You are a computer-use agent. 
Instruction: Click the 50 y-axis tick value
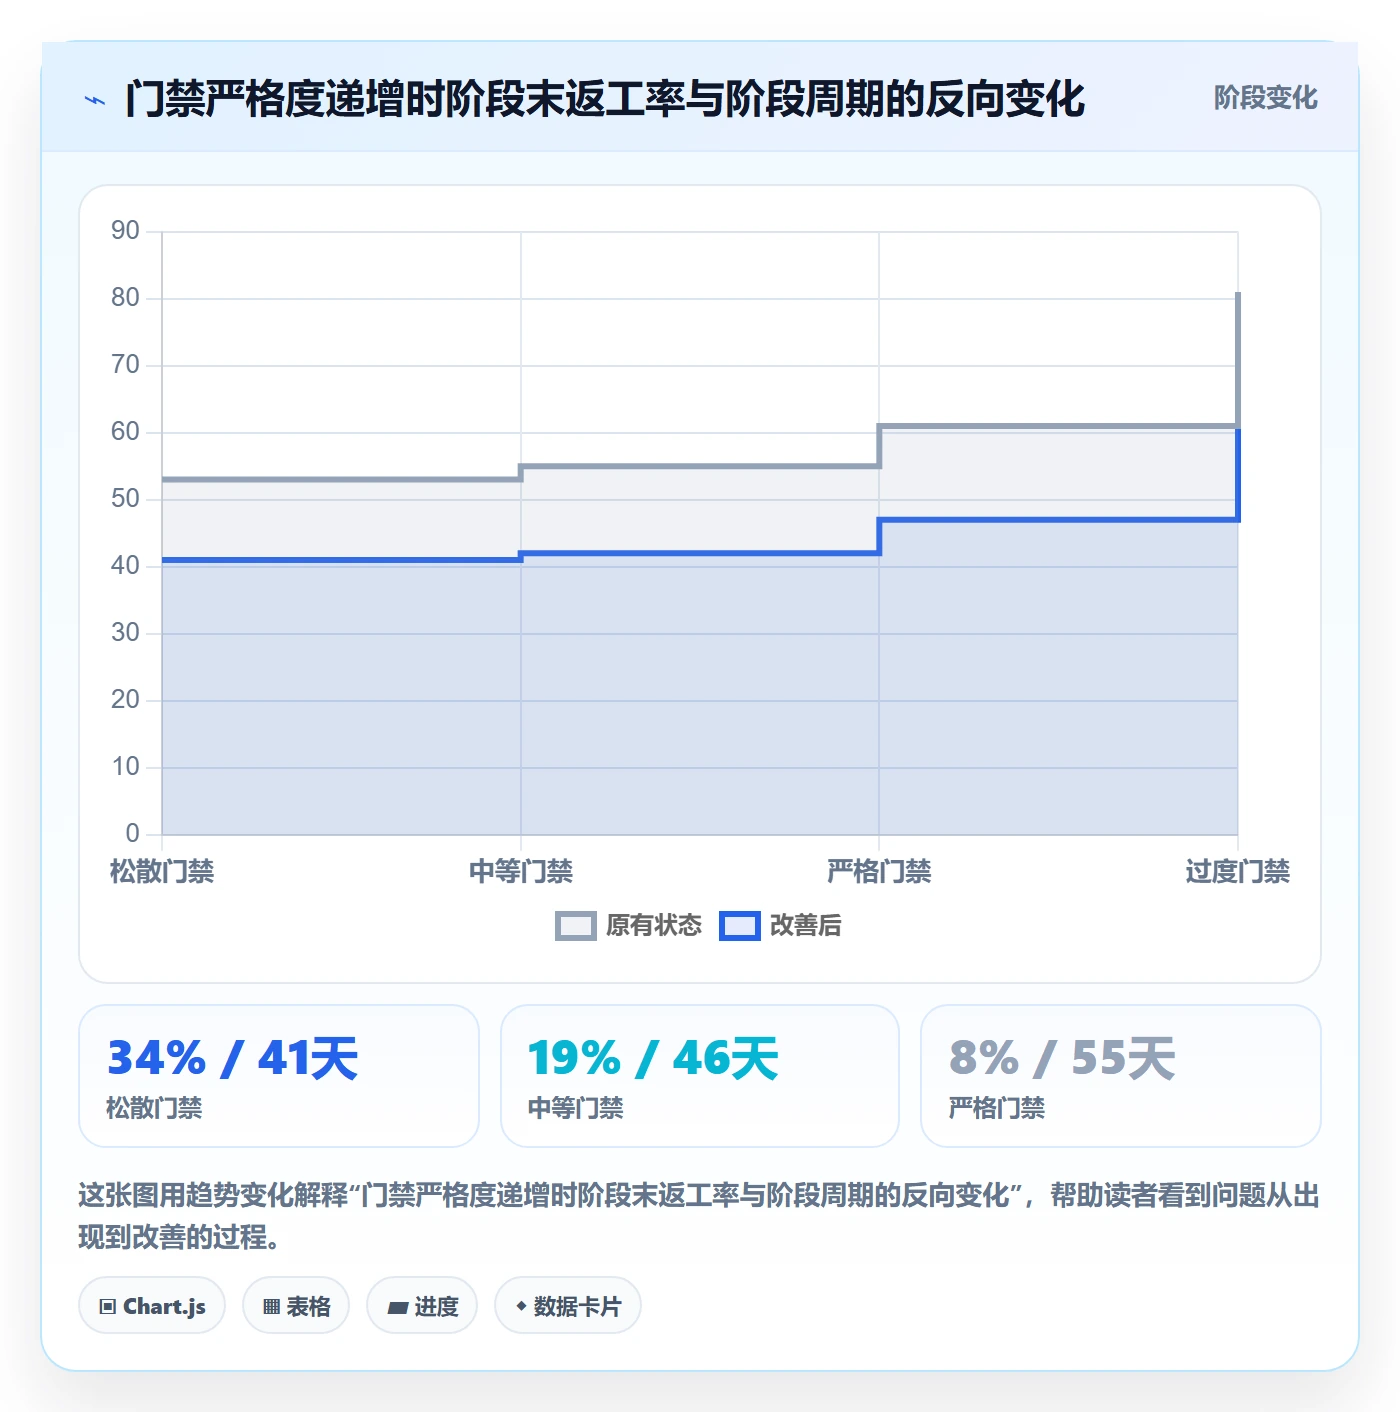[125, 499]
